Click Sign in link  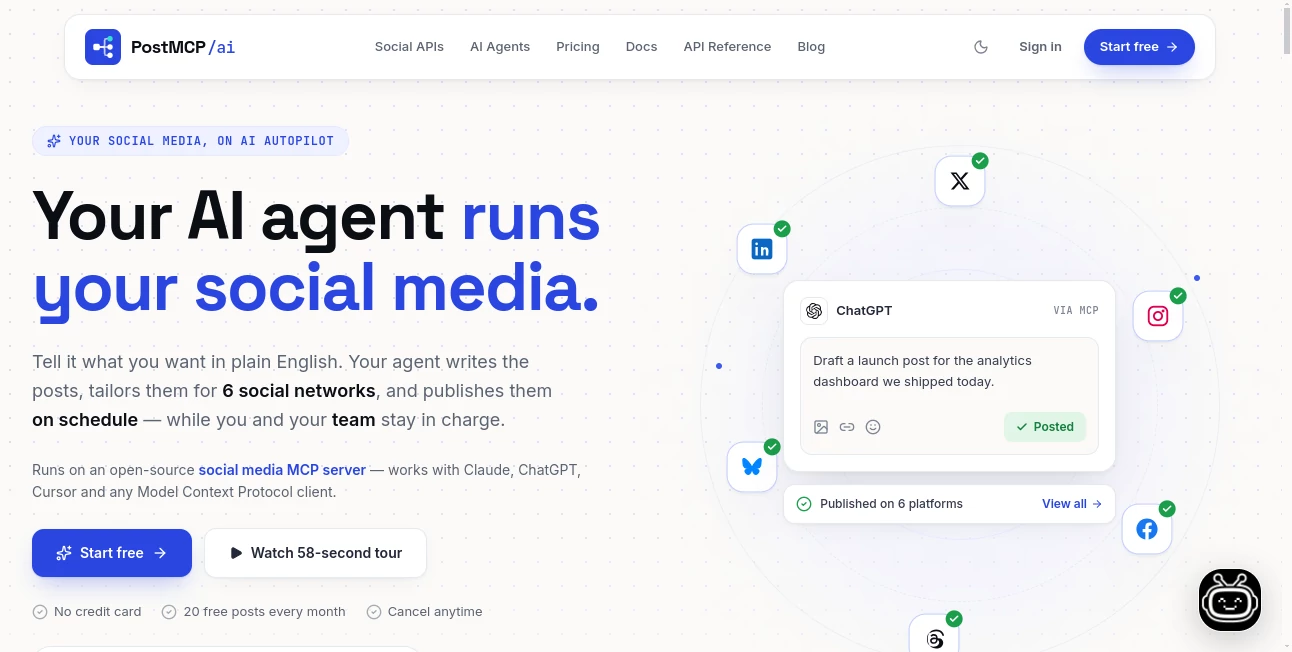pos(1040,47)
